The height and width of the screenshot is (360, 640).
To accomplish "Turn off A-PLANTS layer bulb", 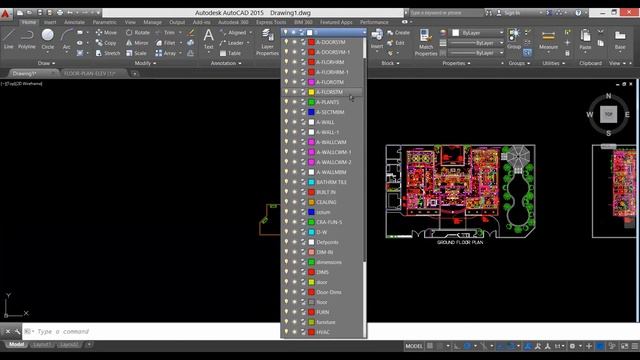I will (x=286, y=102).
